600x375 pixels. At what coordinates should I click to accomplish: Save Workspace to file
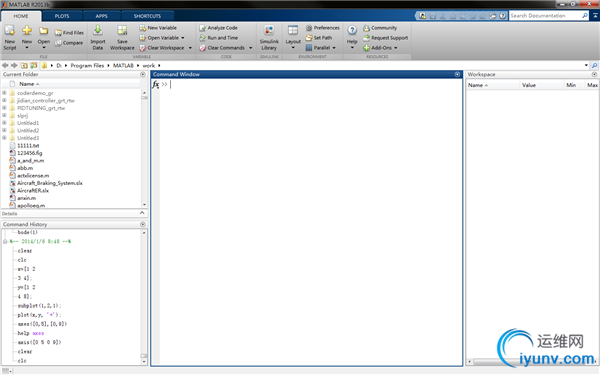click(122, 38)
